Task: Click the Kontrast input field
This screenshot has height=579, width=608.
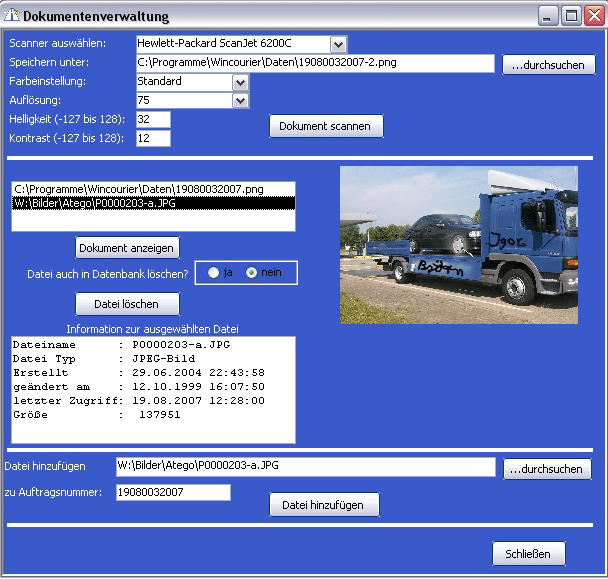Action: (153, 138)
